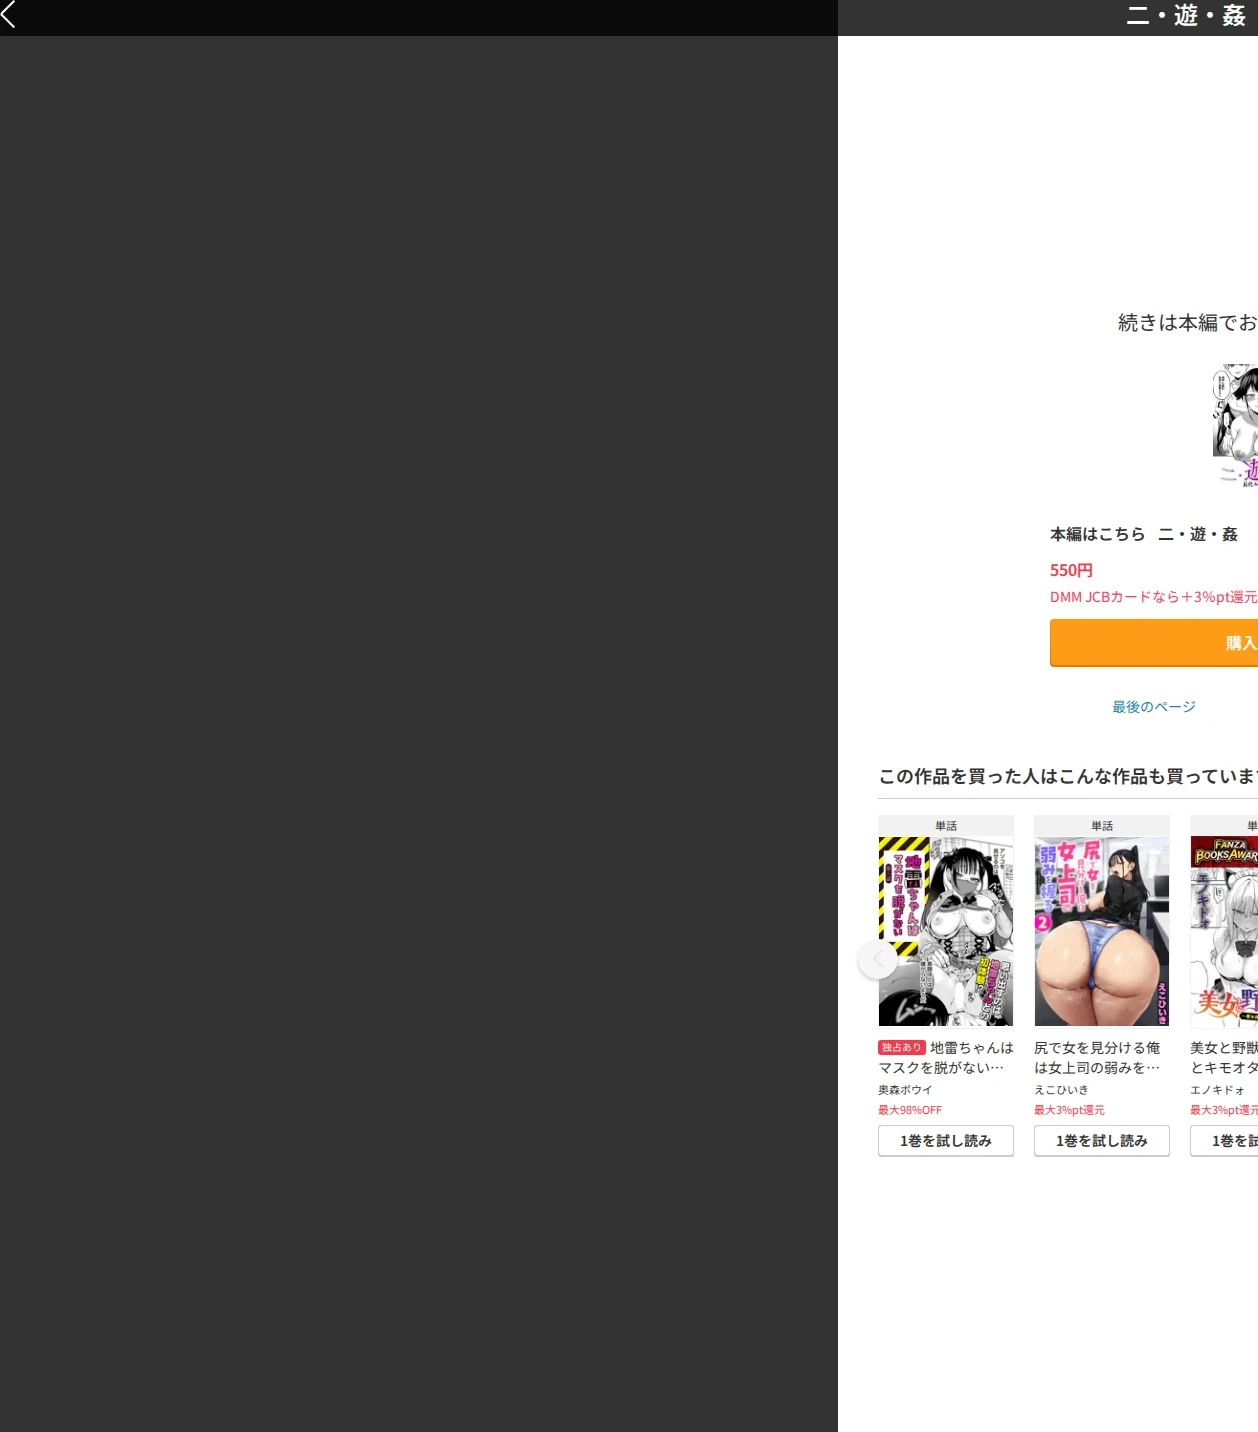Open the FANZA Books Award cover thumbnail
The image size is (1258, 1432).
pos(1224,931)
